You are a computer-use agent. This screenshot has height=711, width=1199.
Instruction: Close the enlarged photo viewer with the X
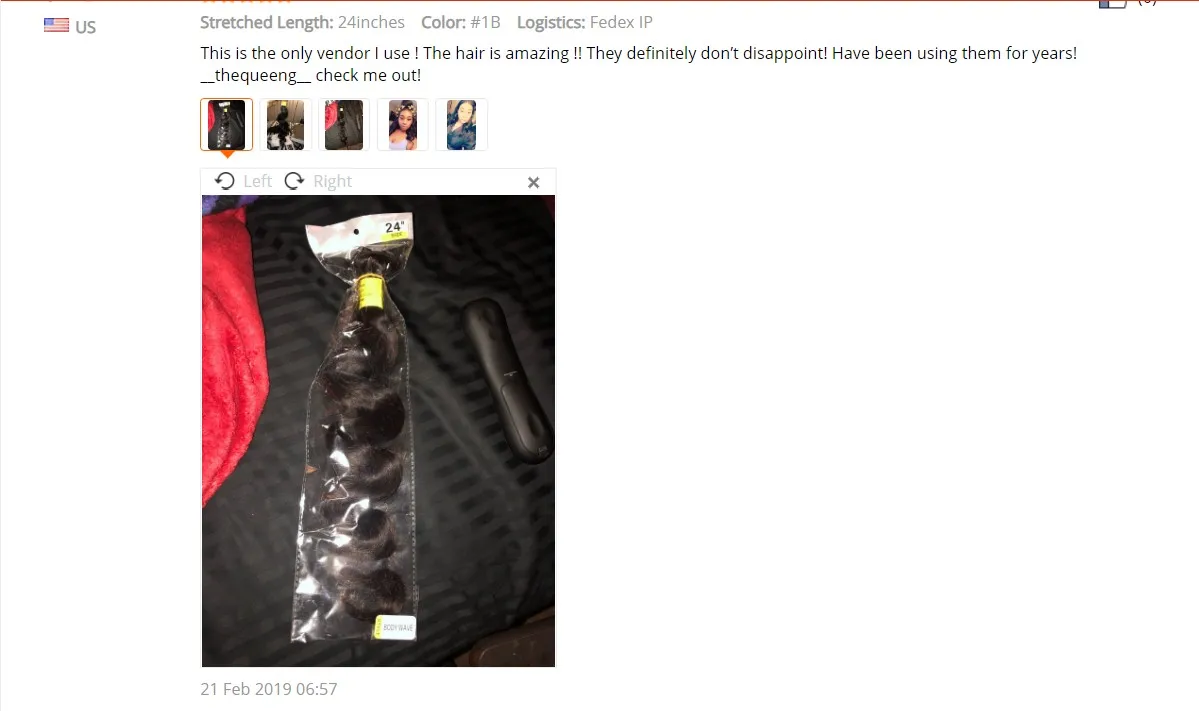tap(534, 182)
